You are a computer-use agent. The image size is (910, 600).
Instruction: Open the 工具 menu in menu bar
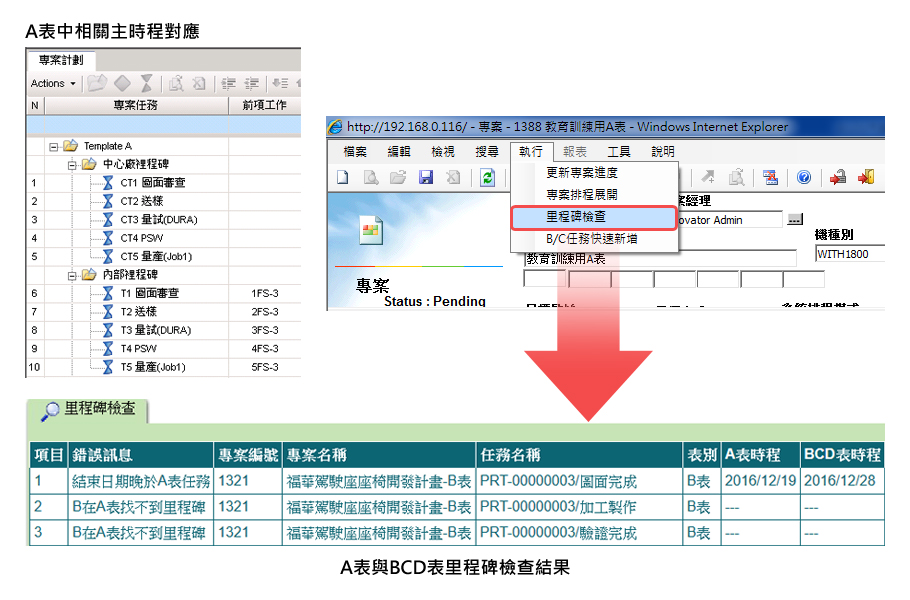(619, 152)
